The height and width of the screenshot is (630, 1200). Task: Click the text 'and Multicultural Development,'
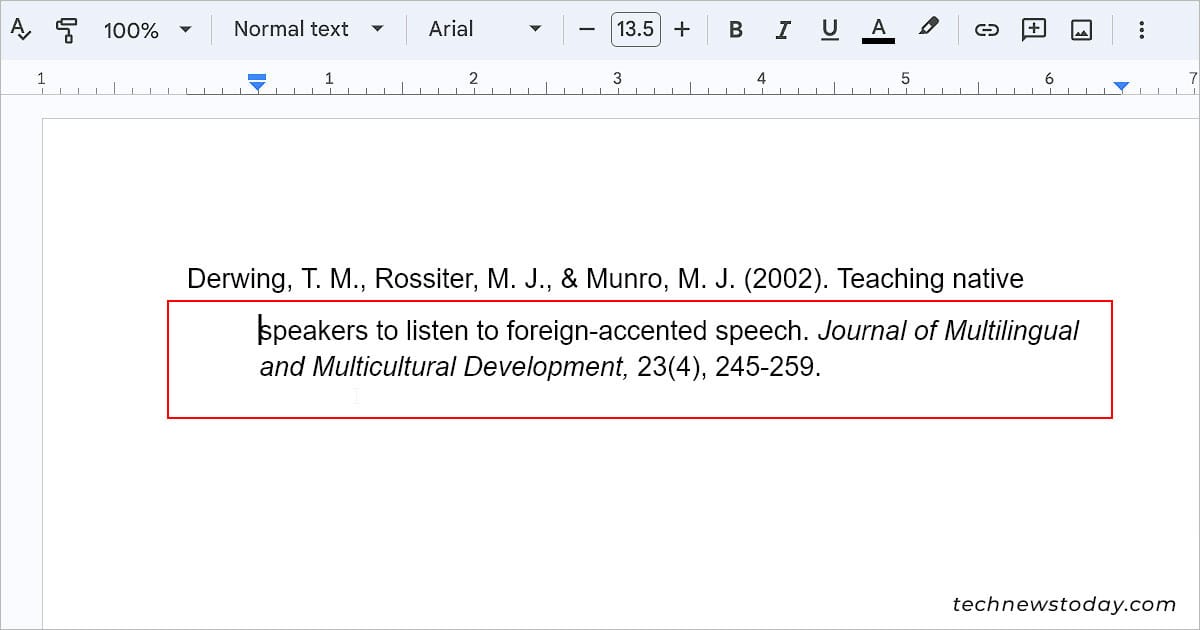[x=445, y=367]
